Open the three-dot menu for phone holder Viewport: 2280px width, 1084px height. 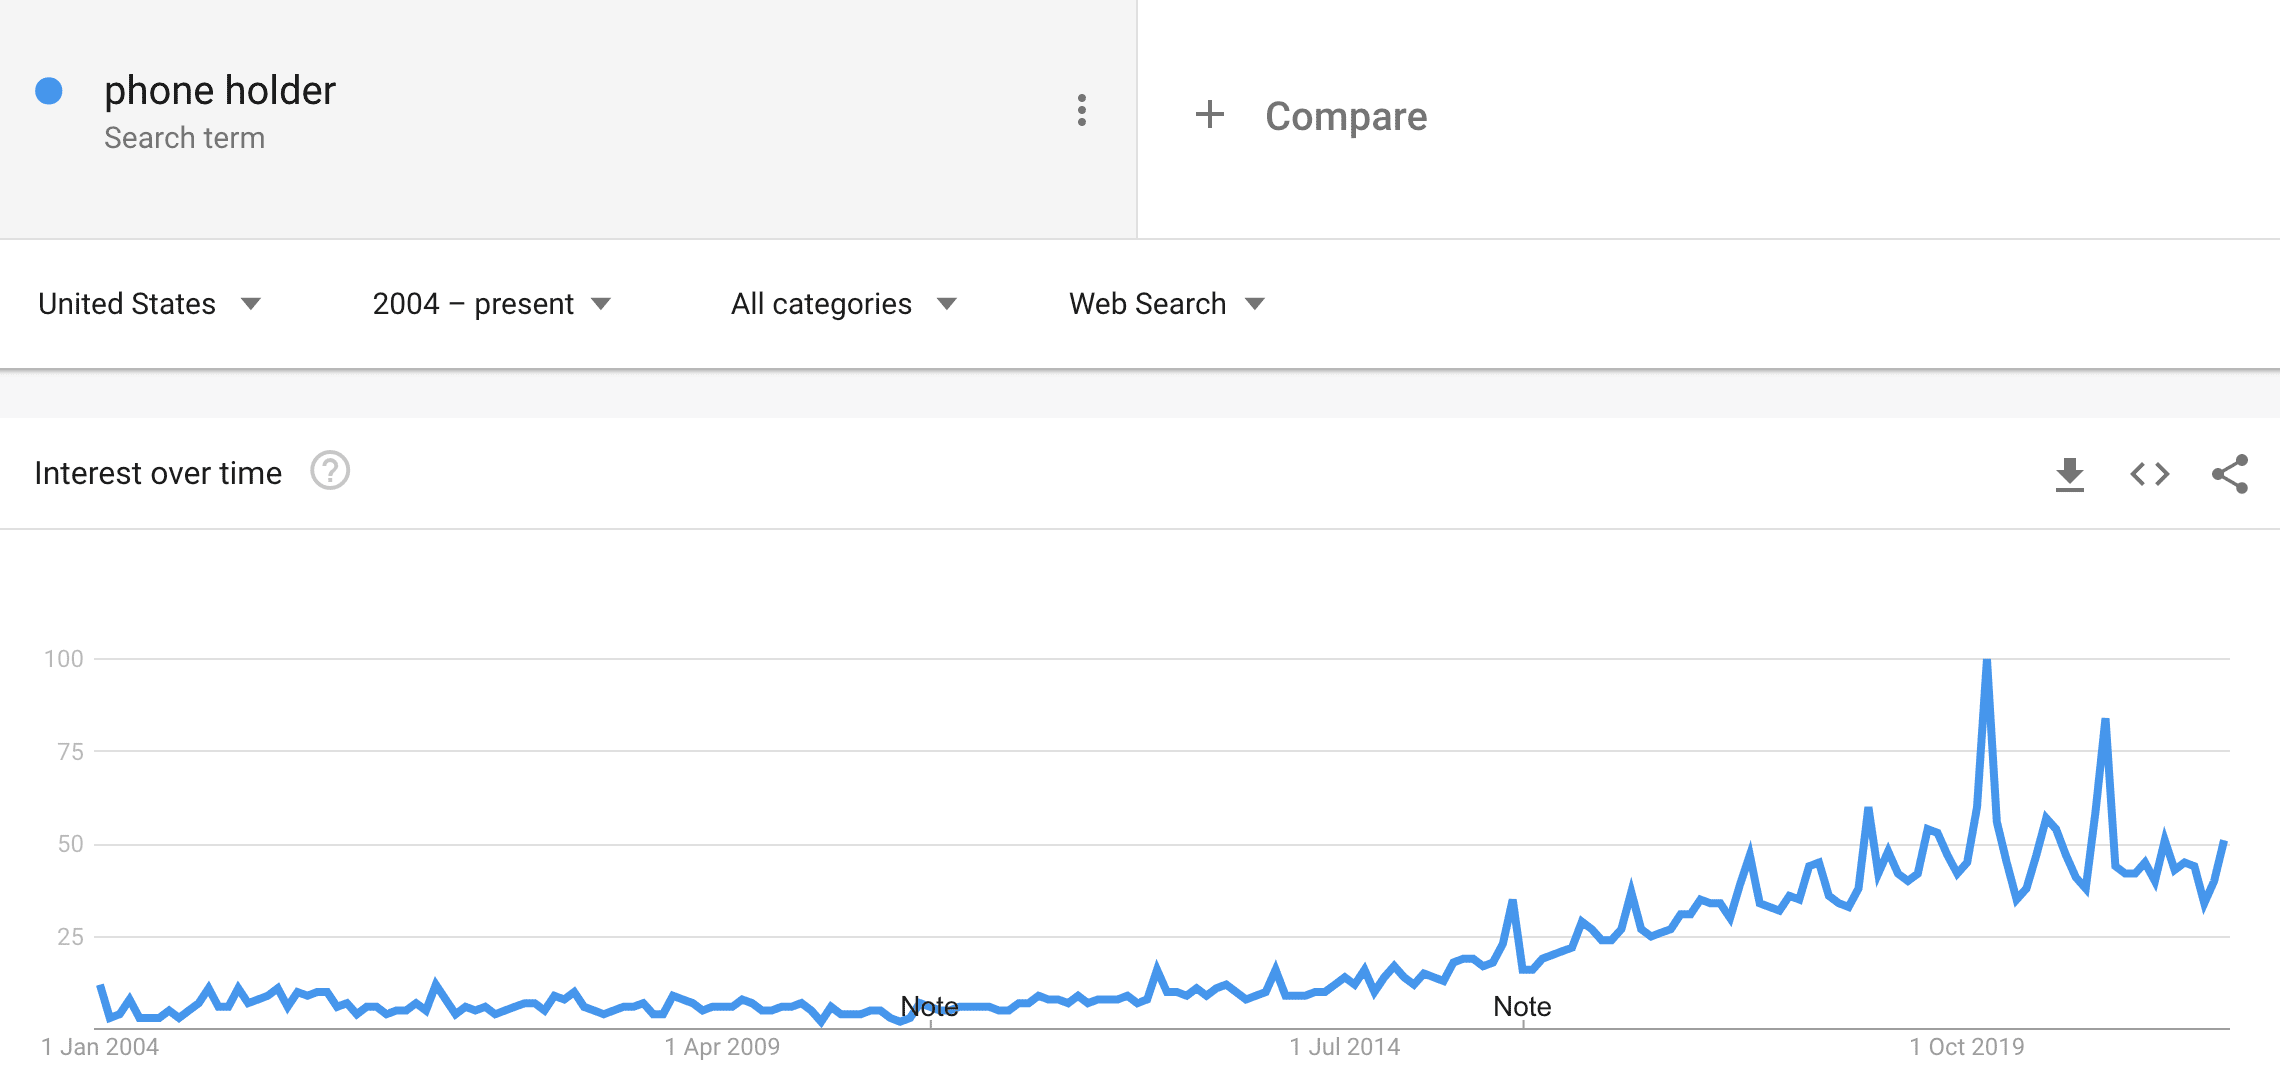1081,110
